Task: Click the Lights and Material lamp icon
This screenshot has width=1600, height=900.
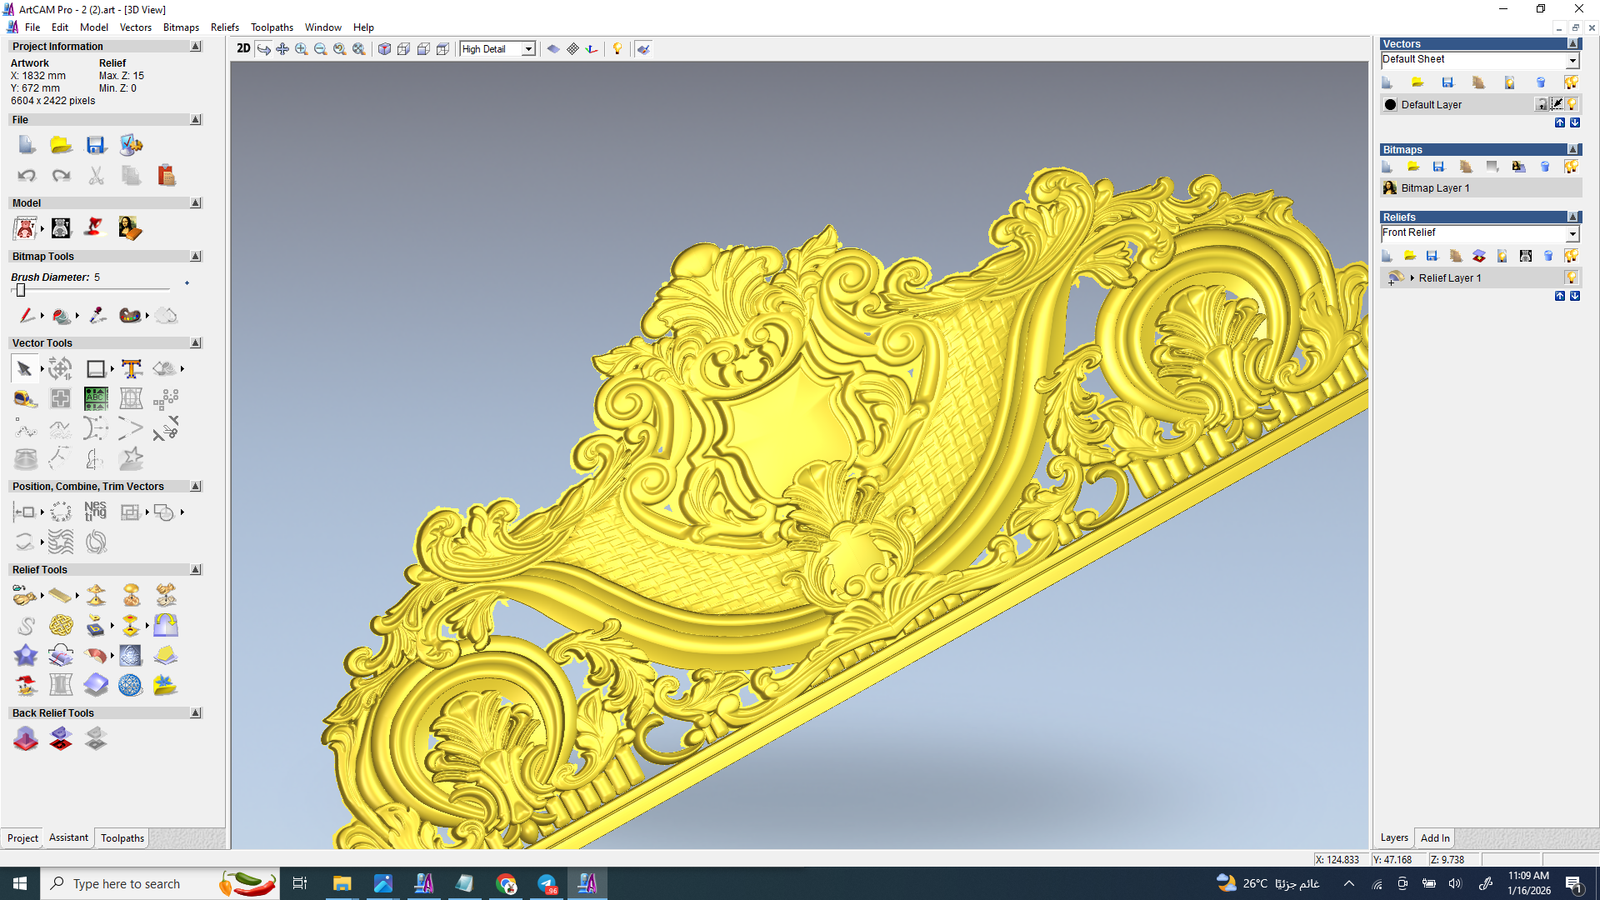Action: pos(617,49)
